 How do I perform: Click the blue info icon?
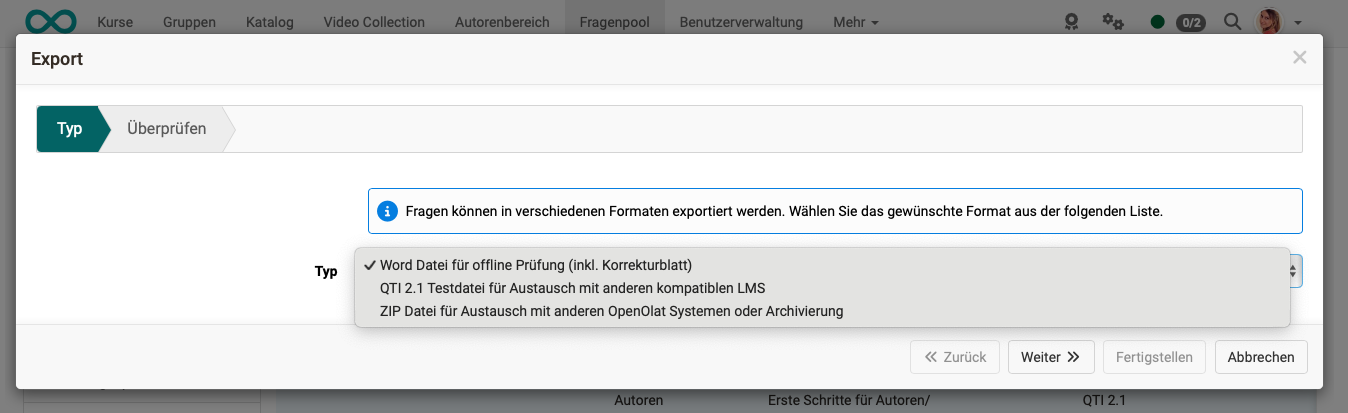pos(387,211)
